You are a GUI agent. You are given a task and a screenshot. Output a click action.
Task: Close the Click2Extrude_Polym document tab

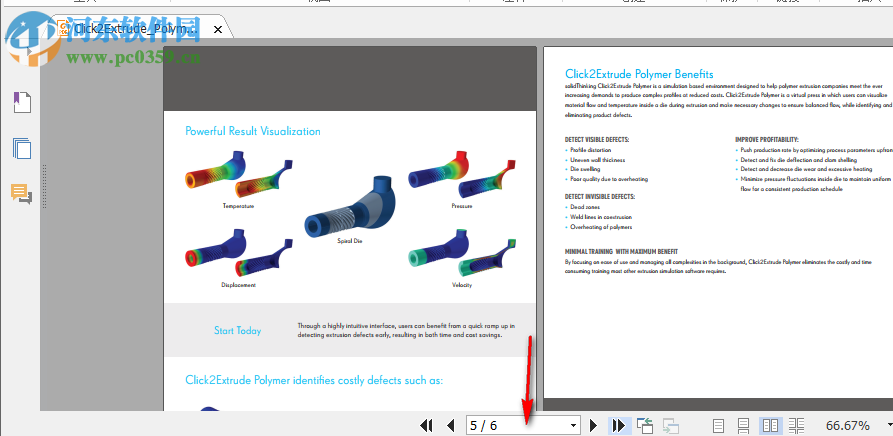click(218, 29)
